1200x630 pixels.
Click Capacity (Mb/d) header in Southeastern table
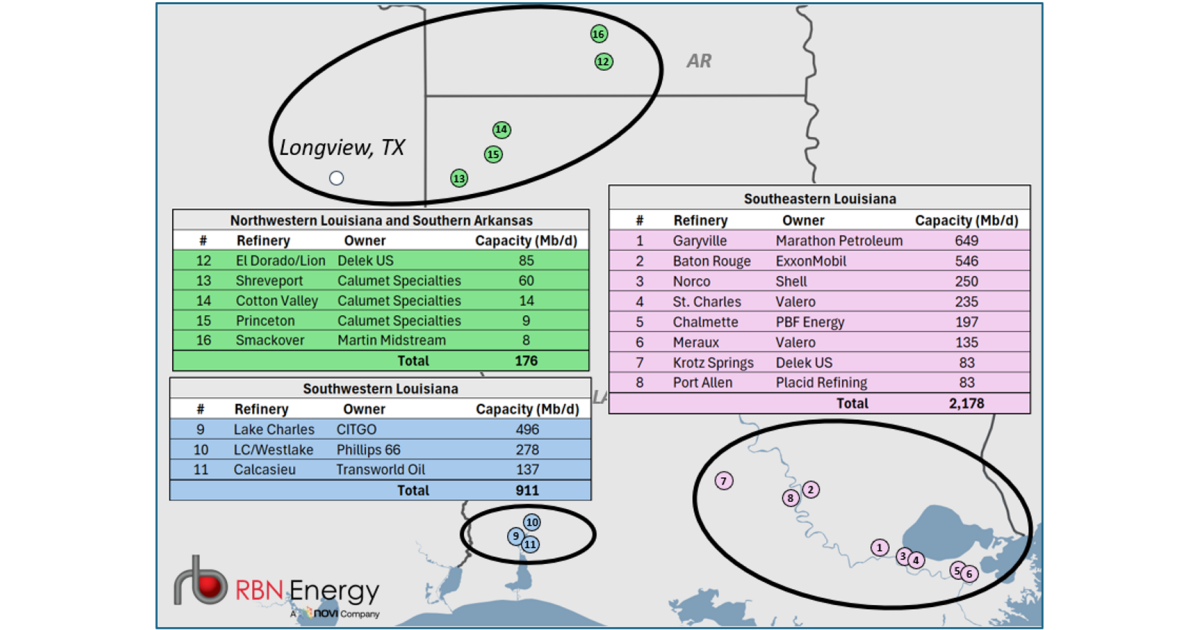(967, 220)
